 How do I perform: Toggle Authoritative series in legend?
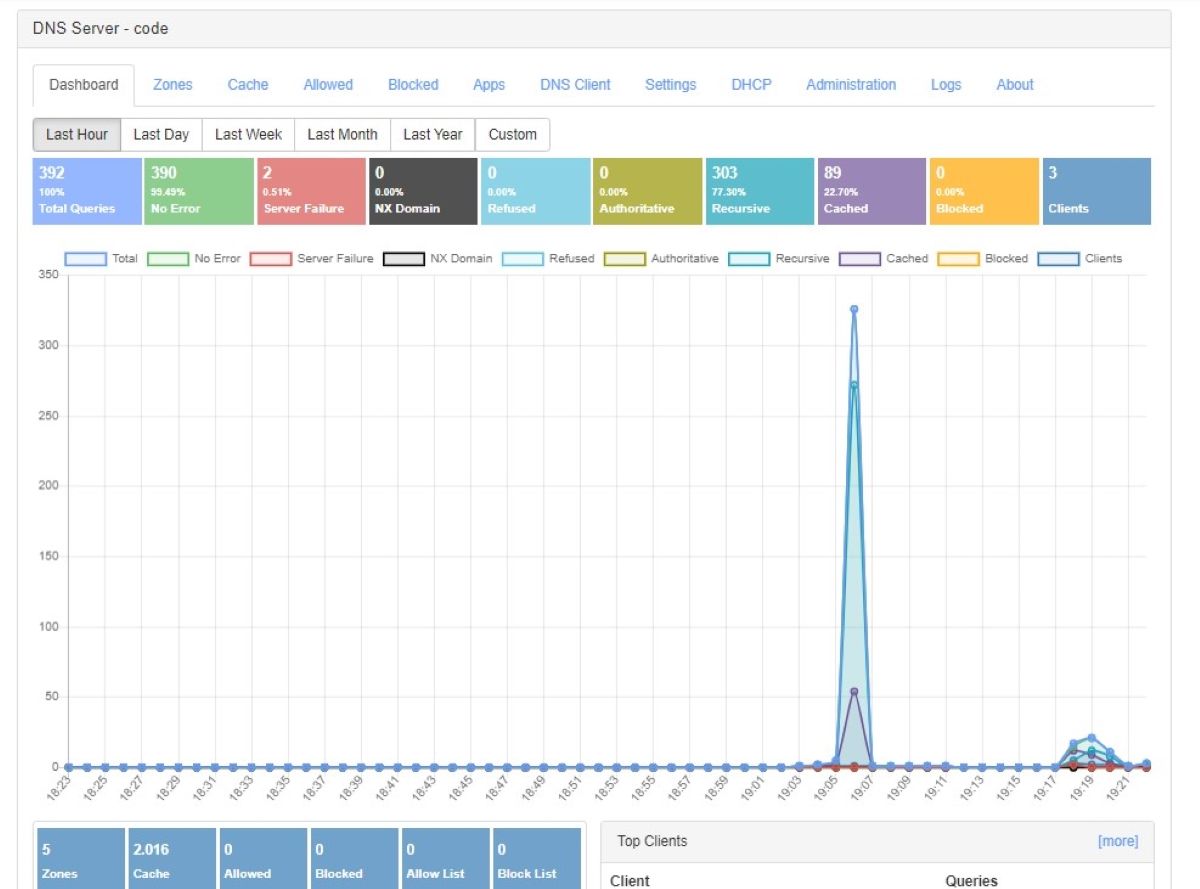(x=661, y=259)
